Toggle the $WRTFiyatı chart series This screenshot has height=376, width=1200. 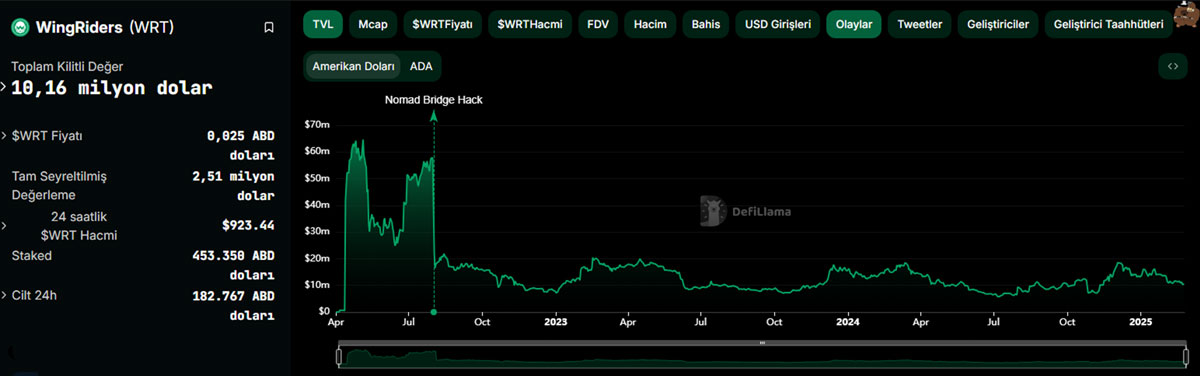pyautogui.click(x=443, y=24)
